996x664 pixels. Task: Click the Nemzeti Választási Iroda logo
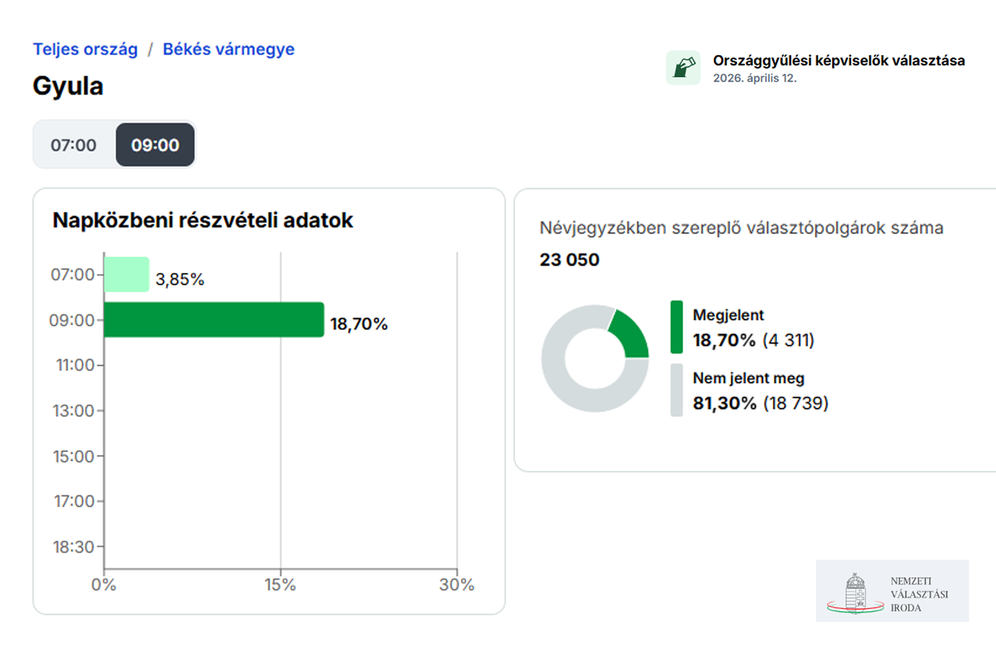click(892, 591)
